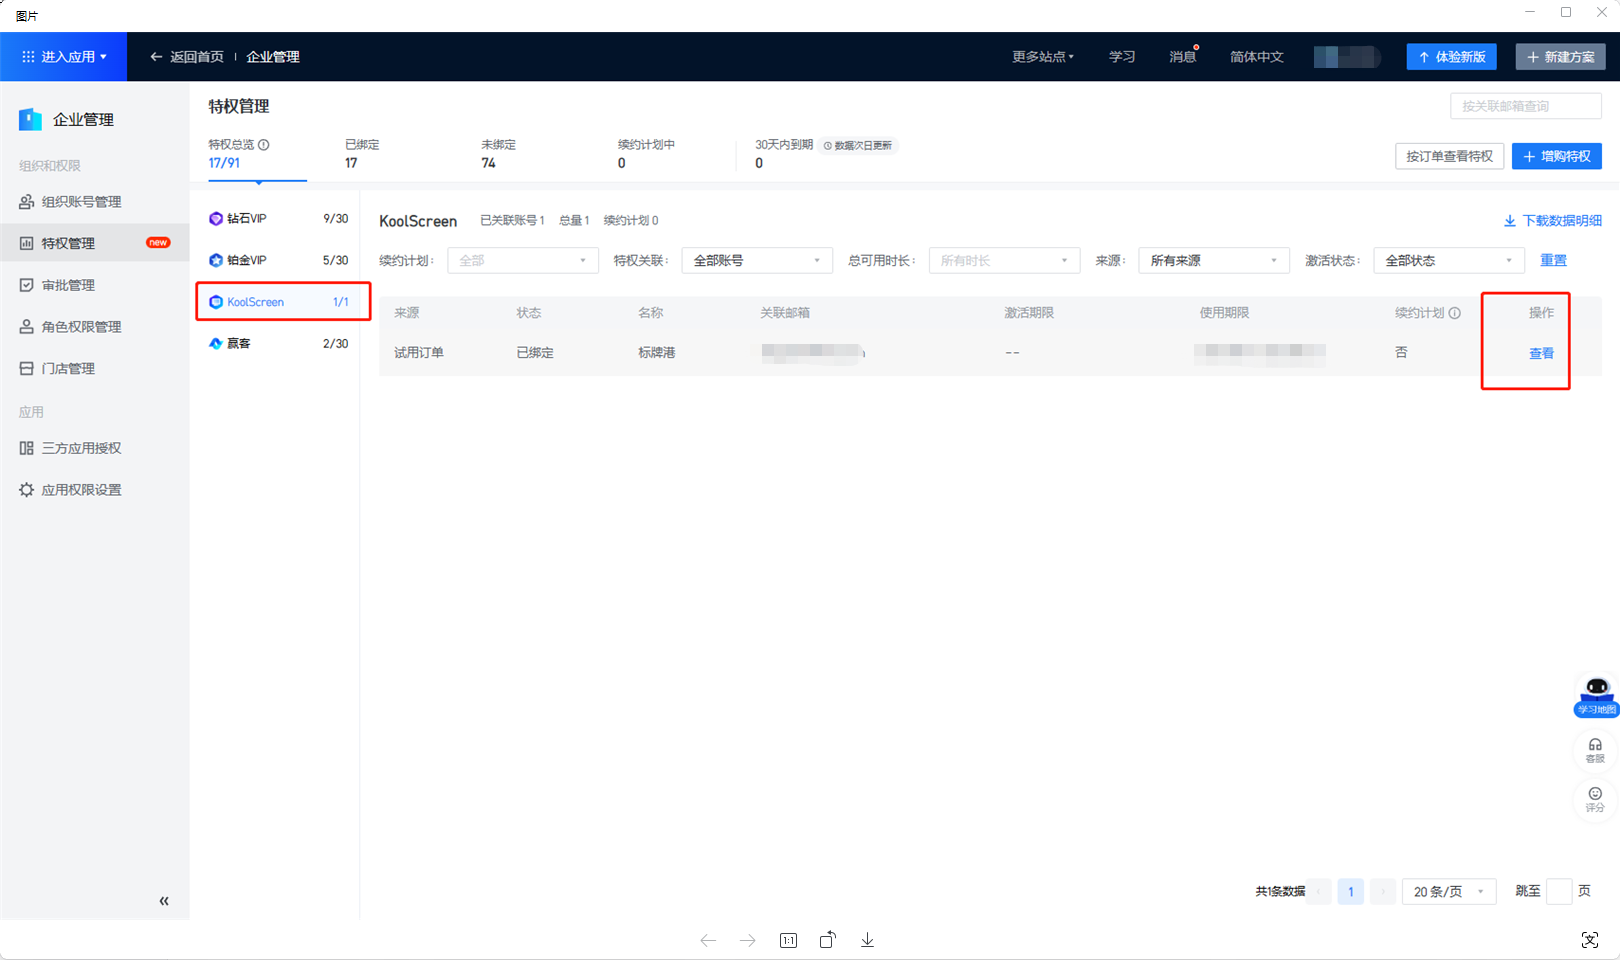Image resolution: width=1620 pixels, height=960 pixels.
Task: Click the 1:1 actual size viewer icon
Action: pos(788,940)
